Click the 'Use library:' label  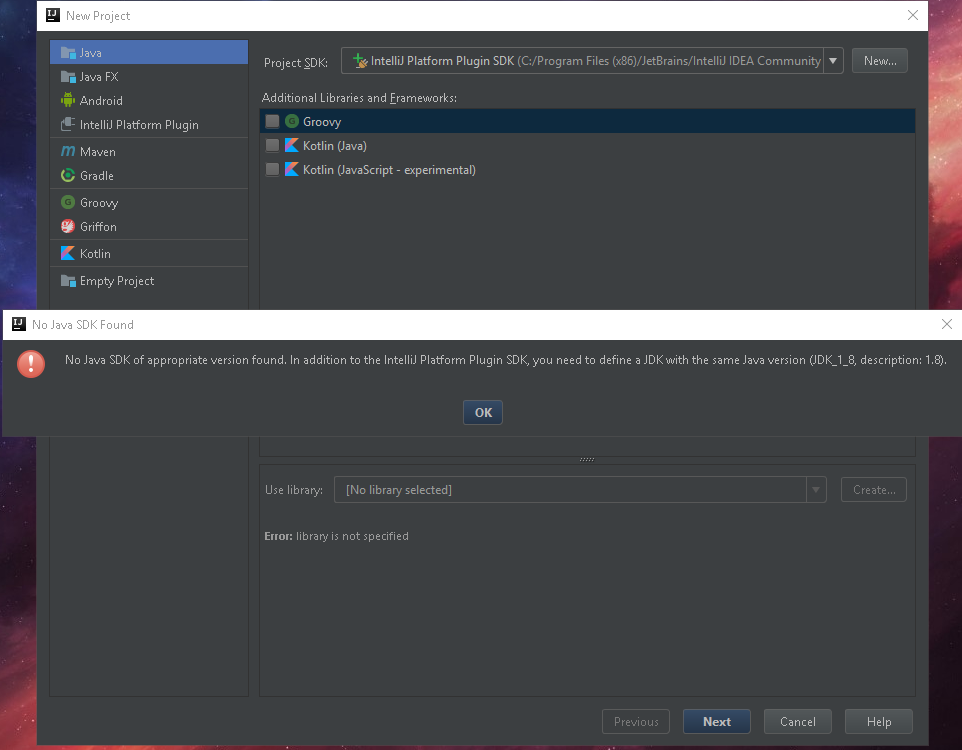(x=294, y=490)
